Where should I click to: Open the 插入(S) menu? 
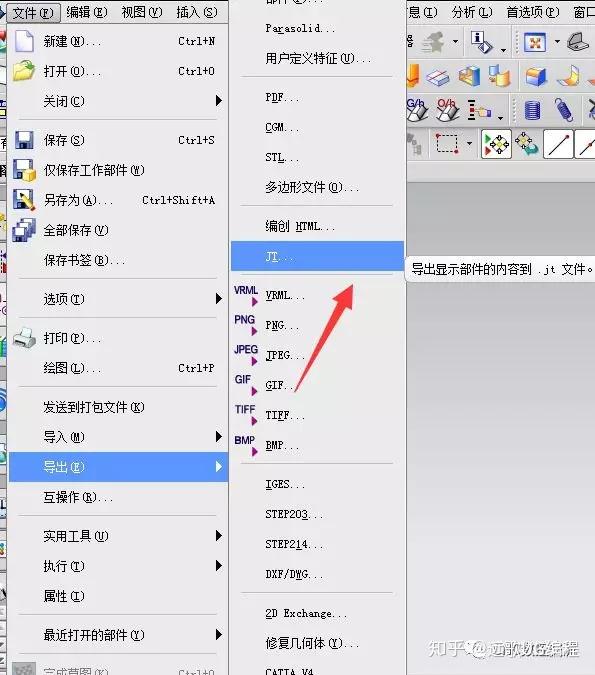[x=197, y=12]
